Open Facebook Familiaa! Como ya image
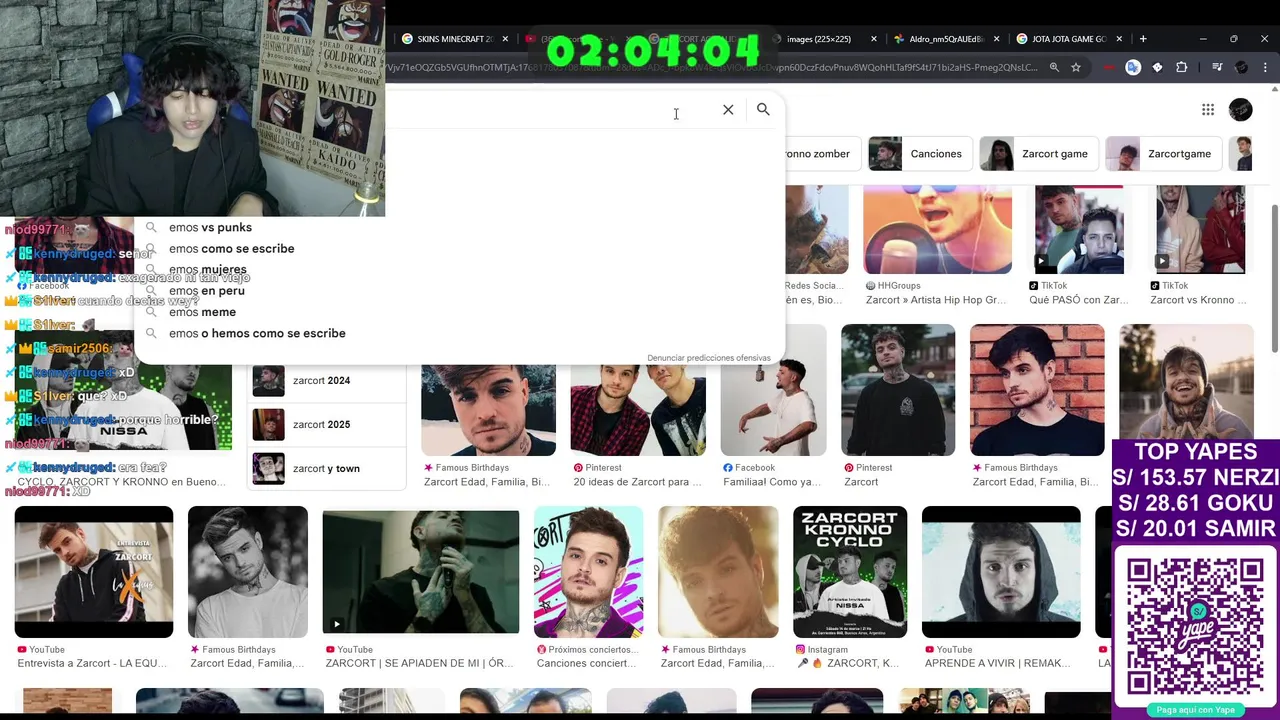 [774, 390]
